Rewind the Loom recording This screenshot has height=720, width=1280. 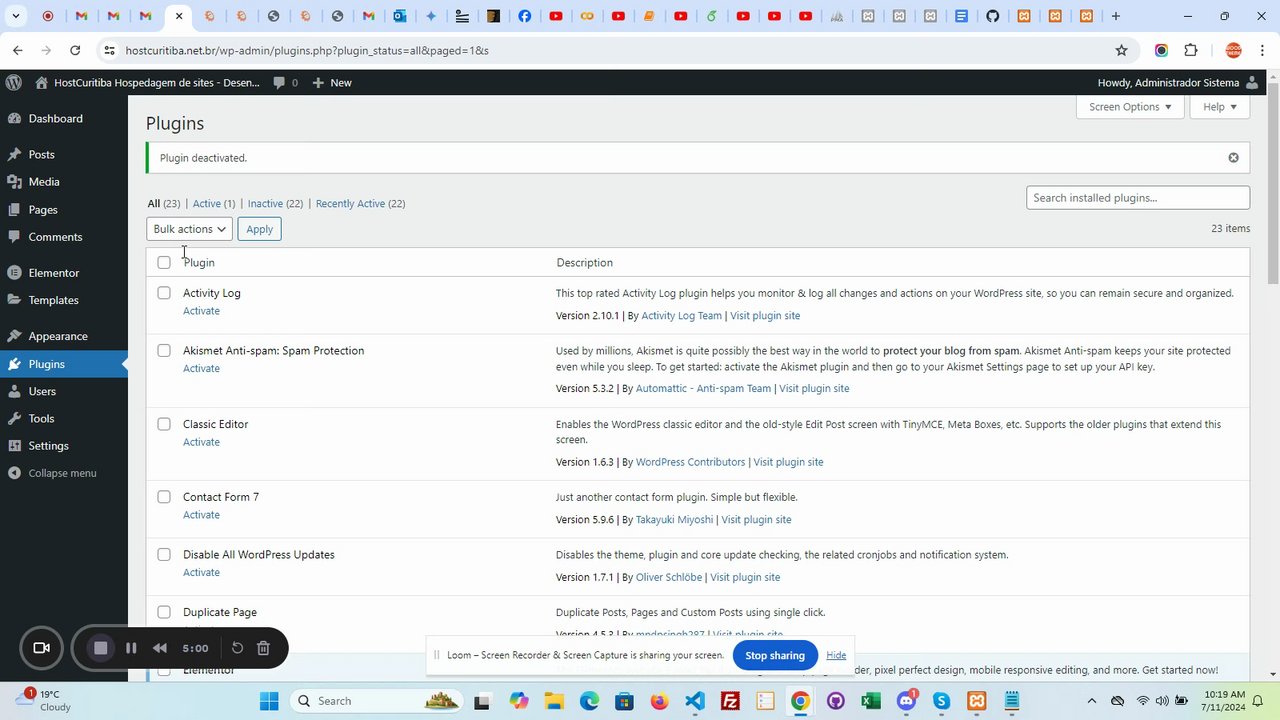[159, 648]
